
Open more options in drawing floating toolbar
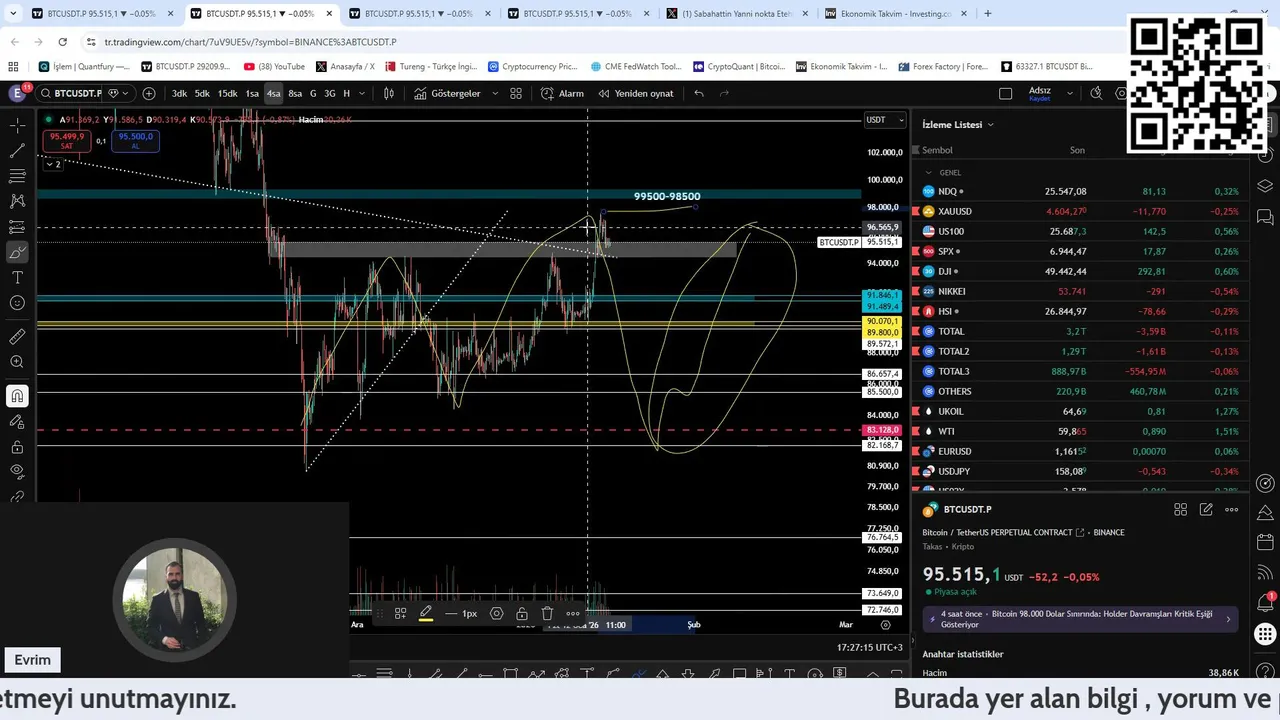pos(573,613)
